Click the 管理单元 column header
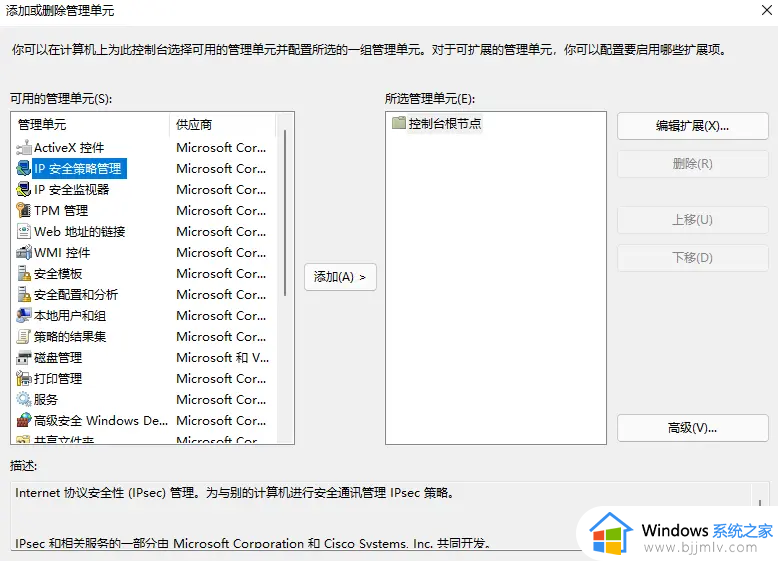The width and height of the screenshot is (778, 561). (x=90, y=125)
